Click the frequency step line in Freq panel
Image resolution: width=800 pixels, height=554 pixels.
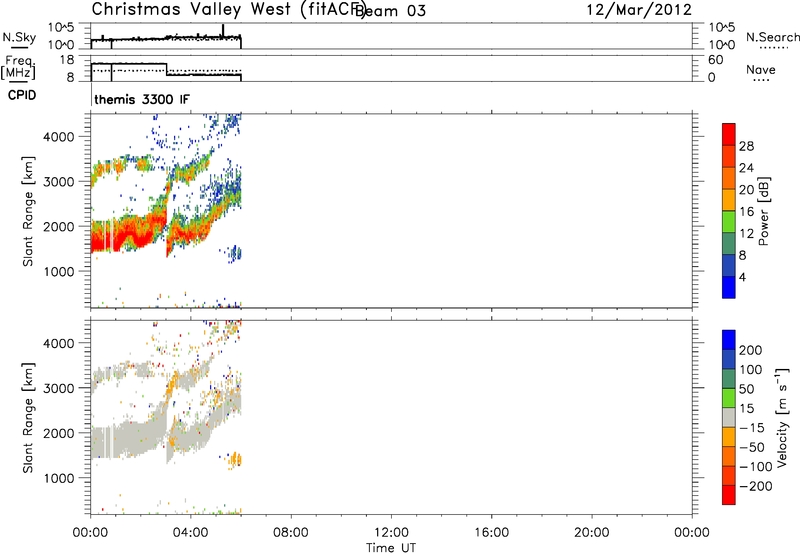pyautogui.click(x=167, y=69)
